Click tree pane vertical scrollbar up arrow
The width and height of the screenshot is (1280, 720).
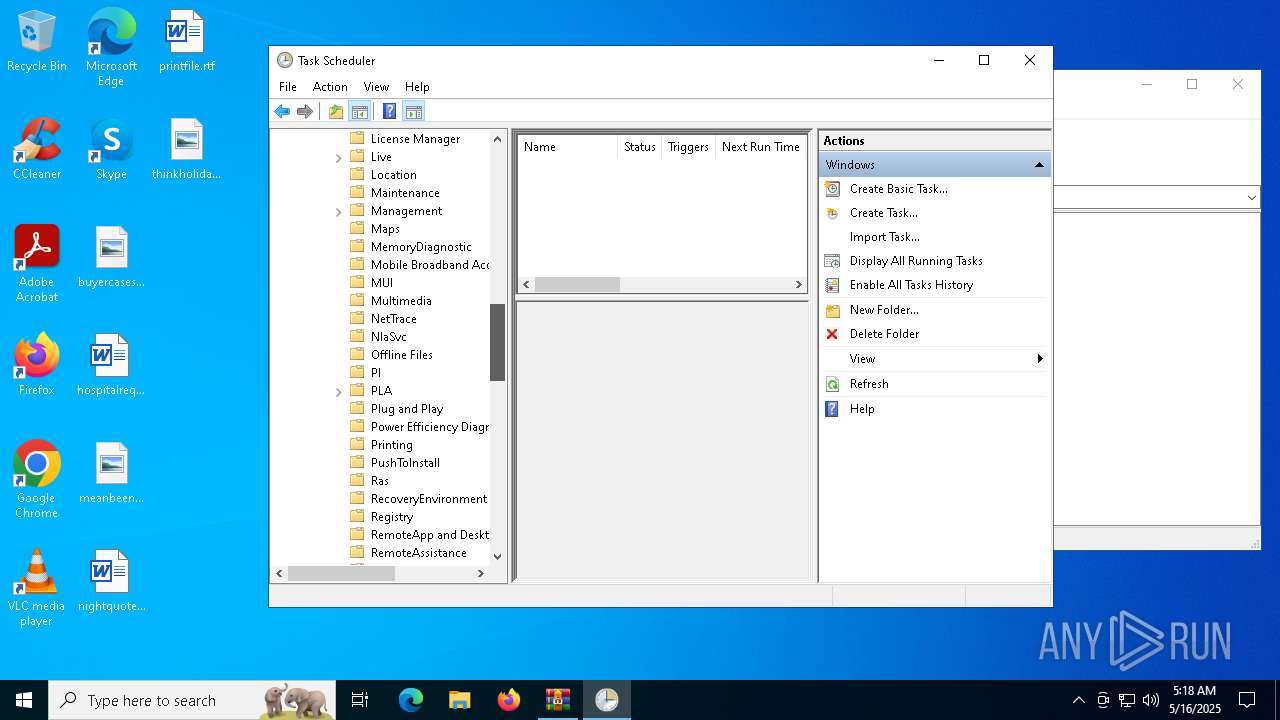click(497, 139)
